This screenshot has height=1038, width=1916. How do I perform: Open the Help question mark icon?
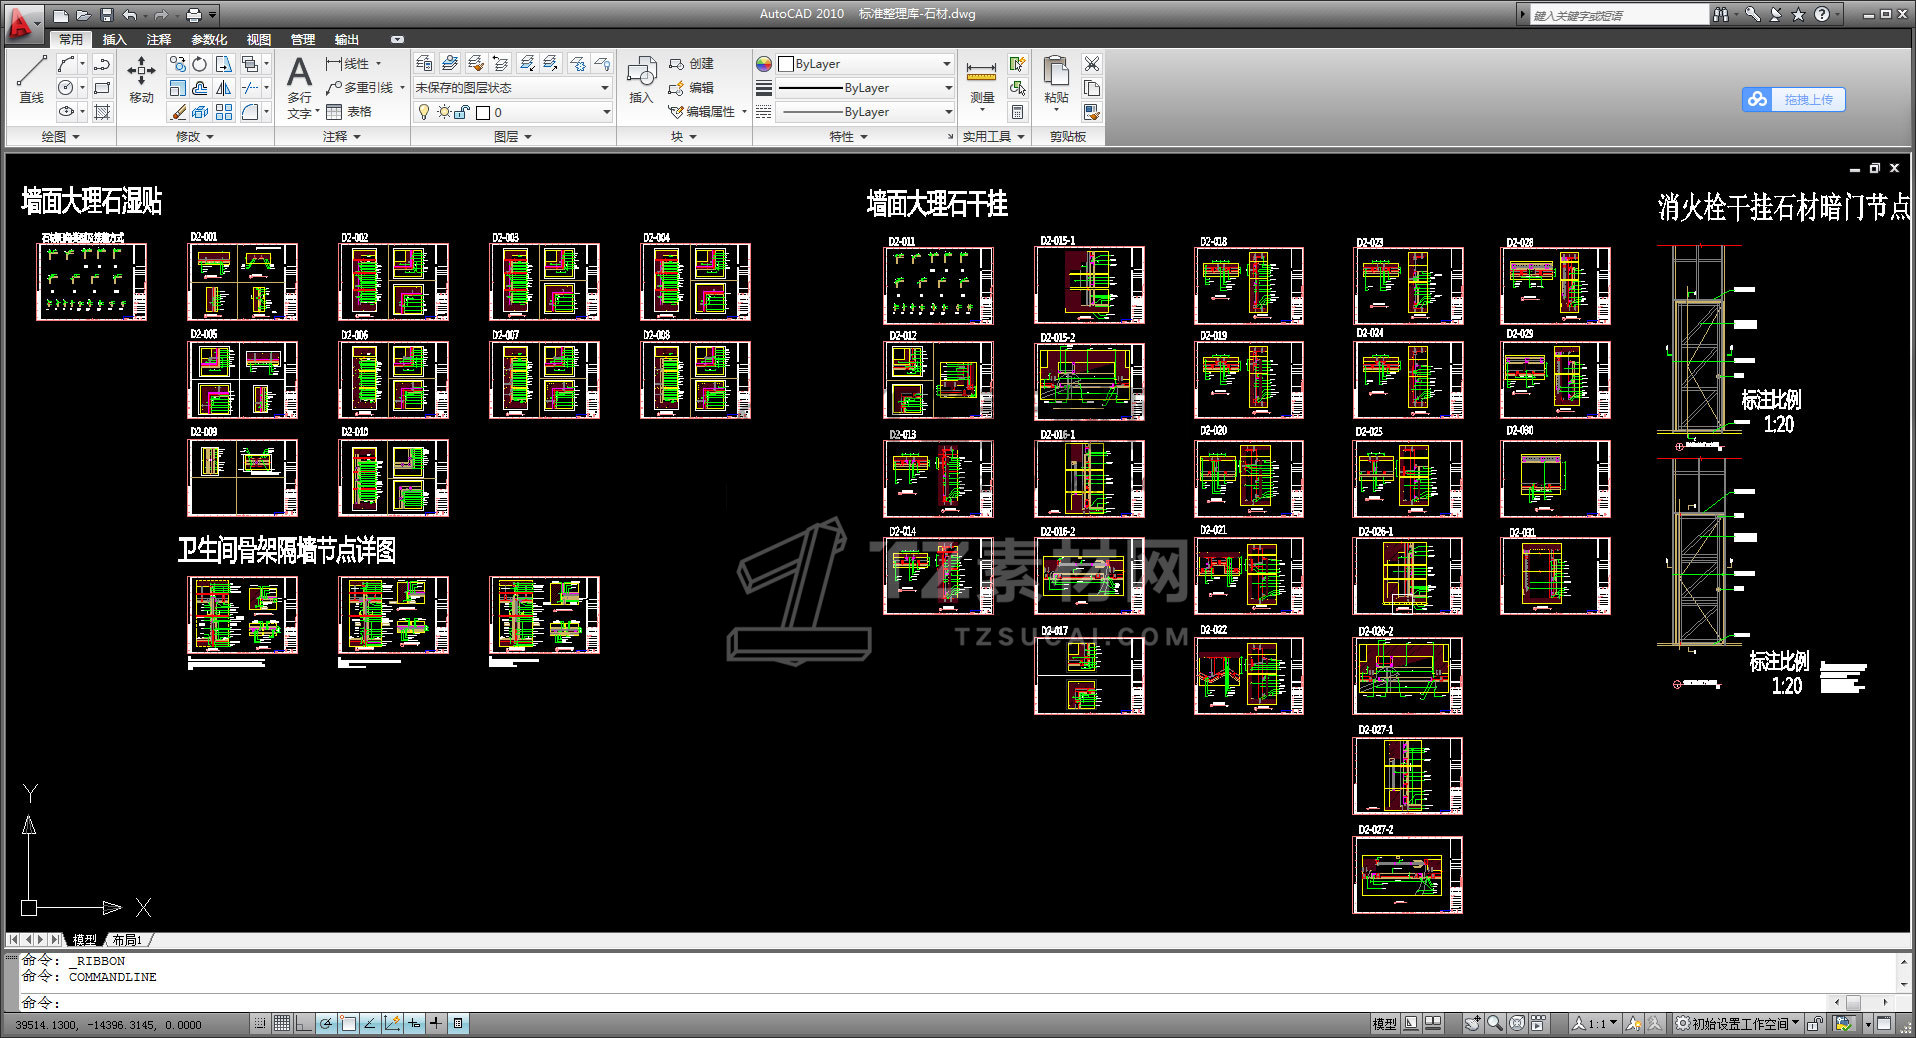(1822, 14)
